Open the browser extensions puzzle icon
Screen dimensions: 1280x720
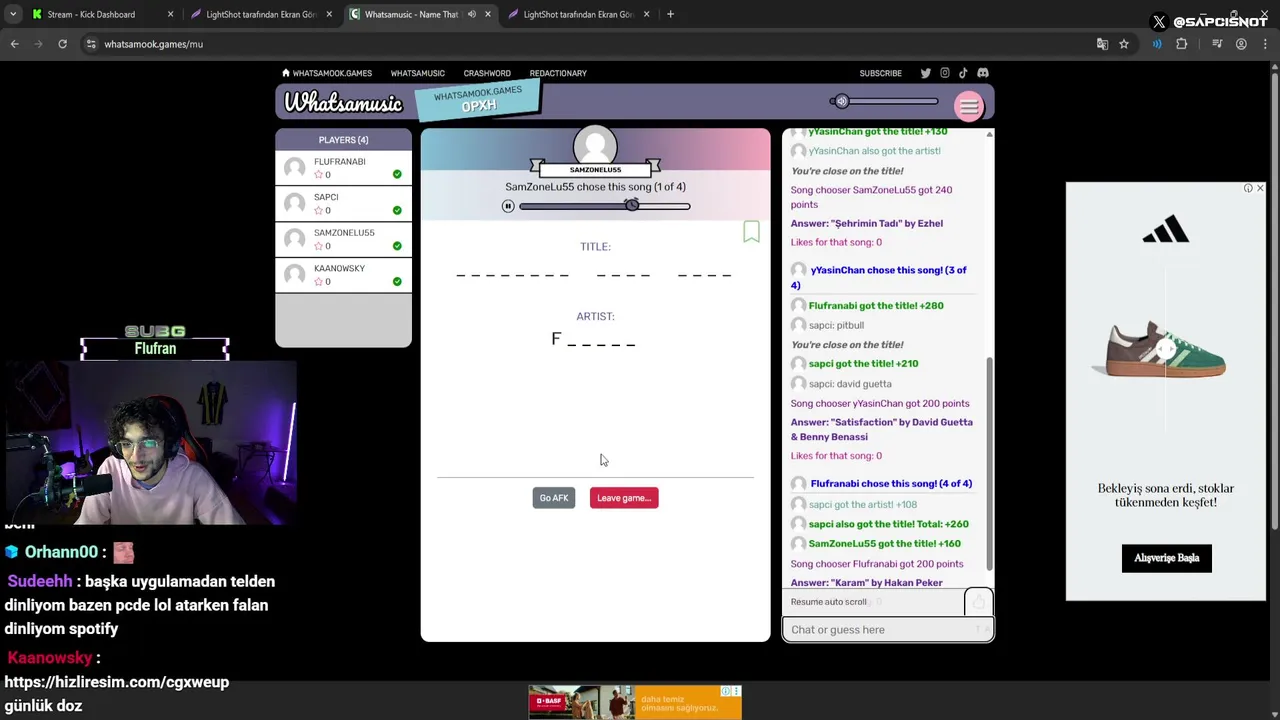coord(1182,44)
